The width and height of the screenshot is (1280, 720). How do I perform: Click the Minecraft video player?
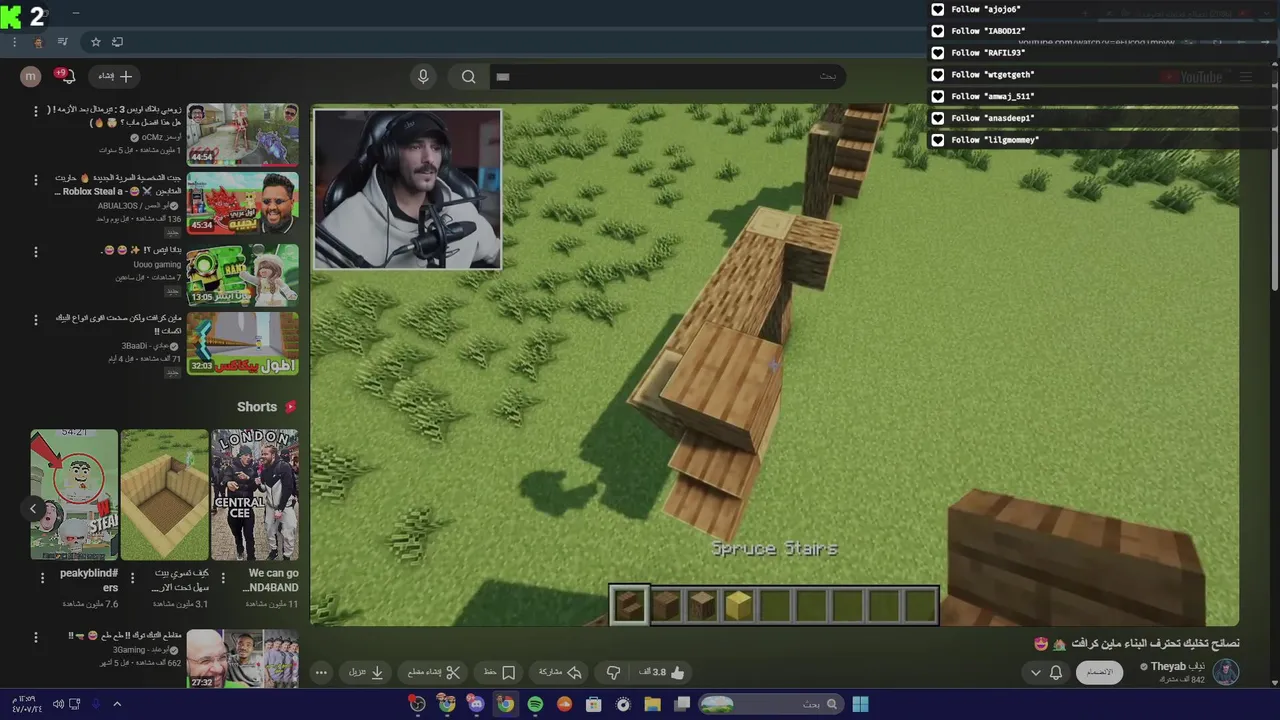tap(774, 365)
